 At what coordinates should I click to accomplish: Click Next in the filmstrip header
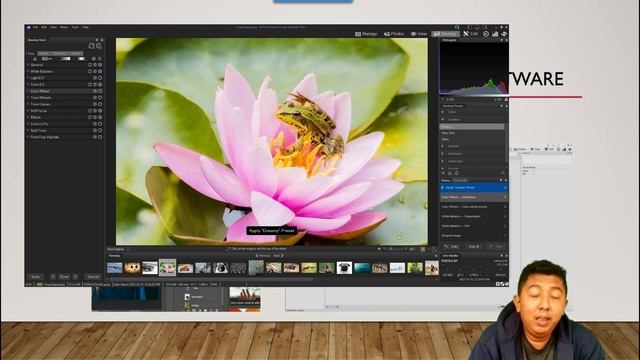[278, 256]
